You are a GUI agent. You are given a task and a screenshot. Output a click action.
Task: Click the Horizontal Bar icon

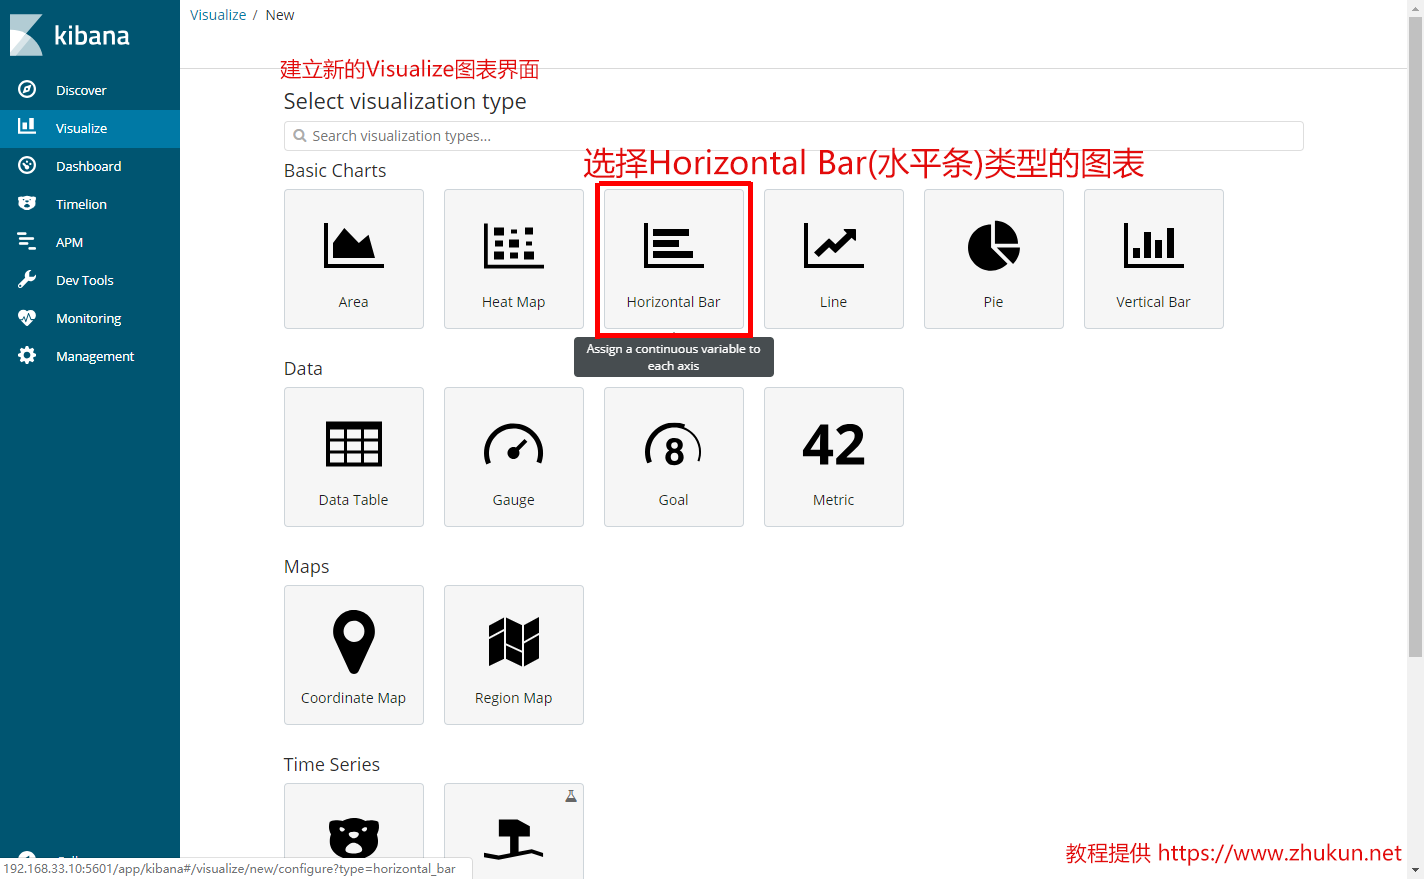point(674,246)
